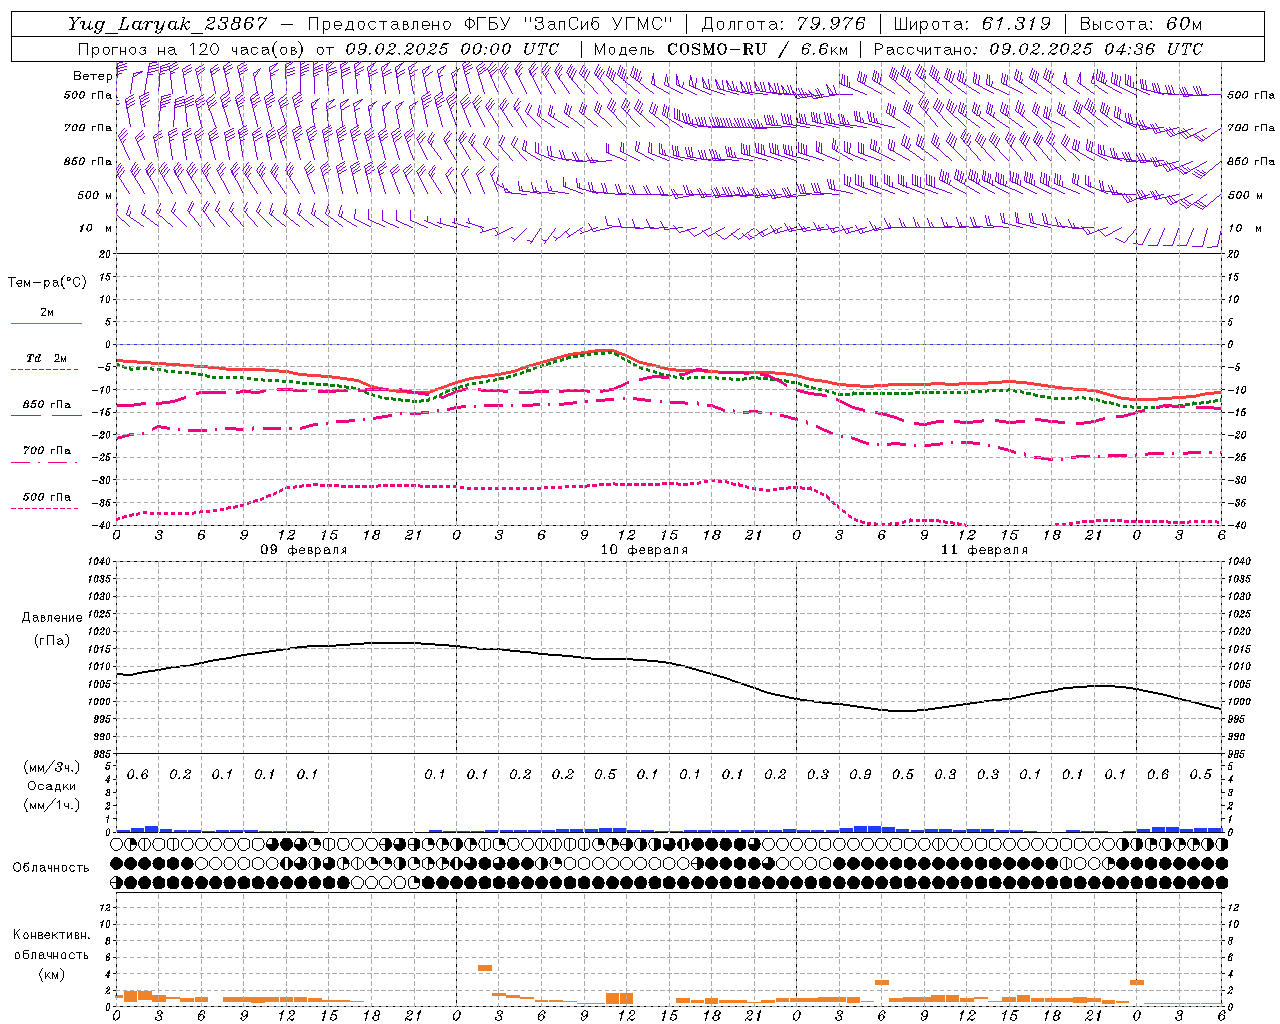Click the (гПа) unit under Давление
The width and height of the screenshot is (1280, 1024).
tap(52, 640)
